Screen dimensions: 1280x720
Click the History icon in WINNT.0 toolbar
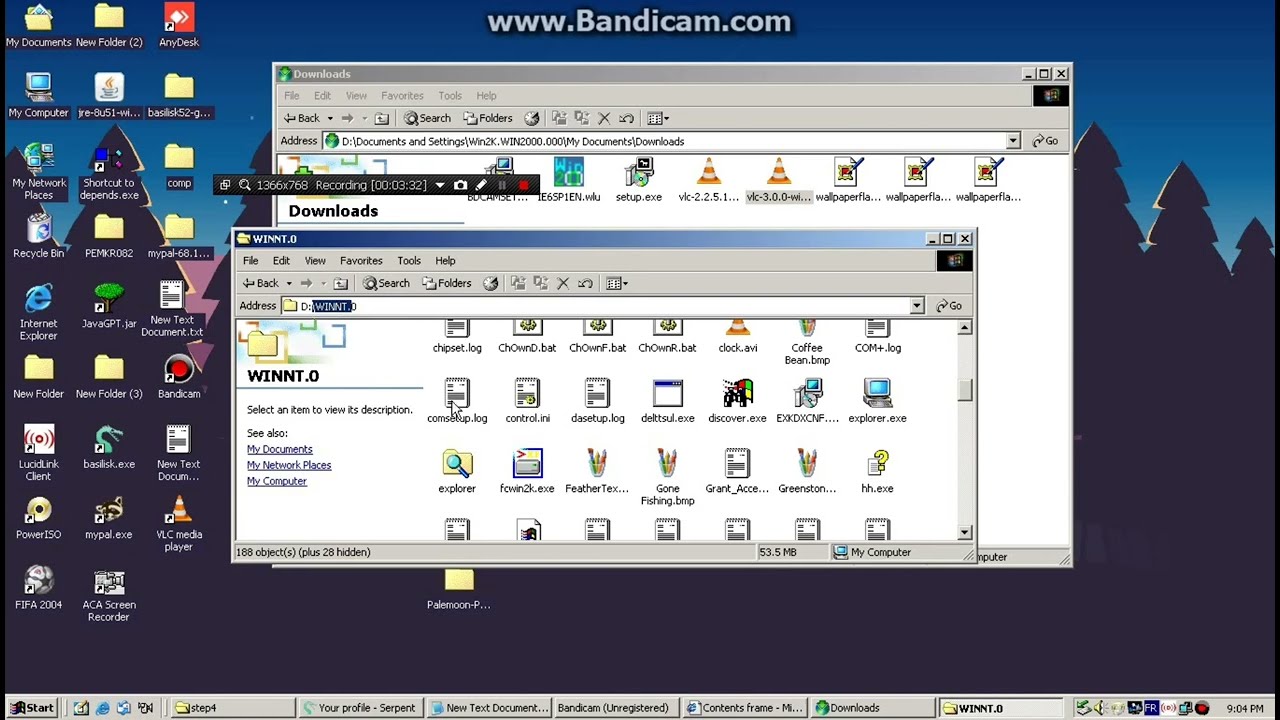(490, 283)
